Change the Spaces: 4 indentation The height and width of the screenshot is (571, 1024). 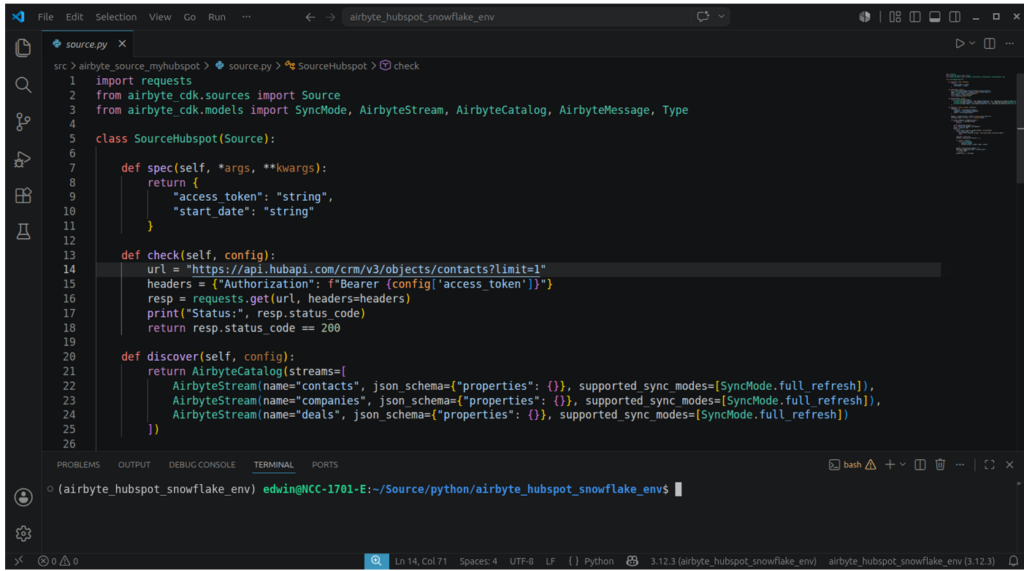[478, 561]
